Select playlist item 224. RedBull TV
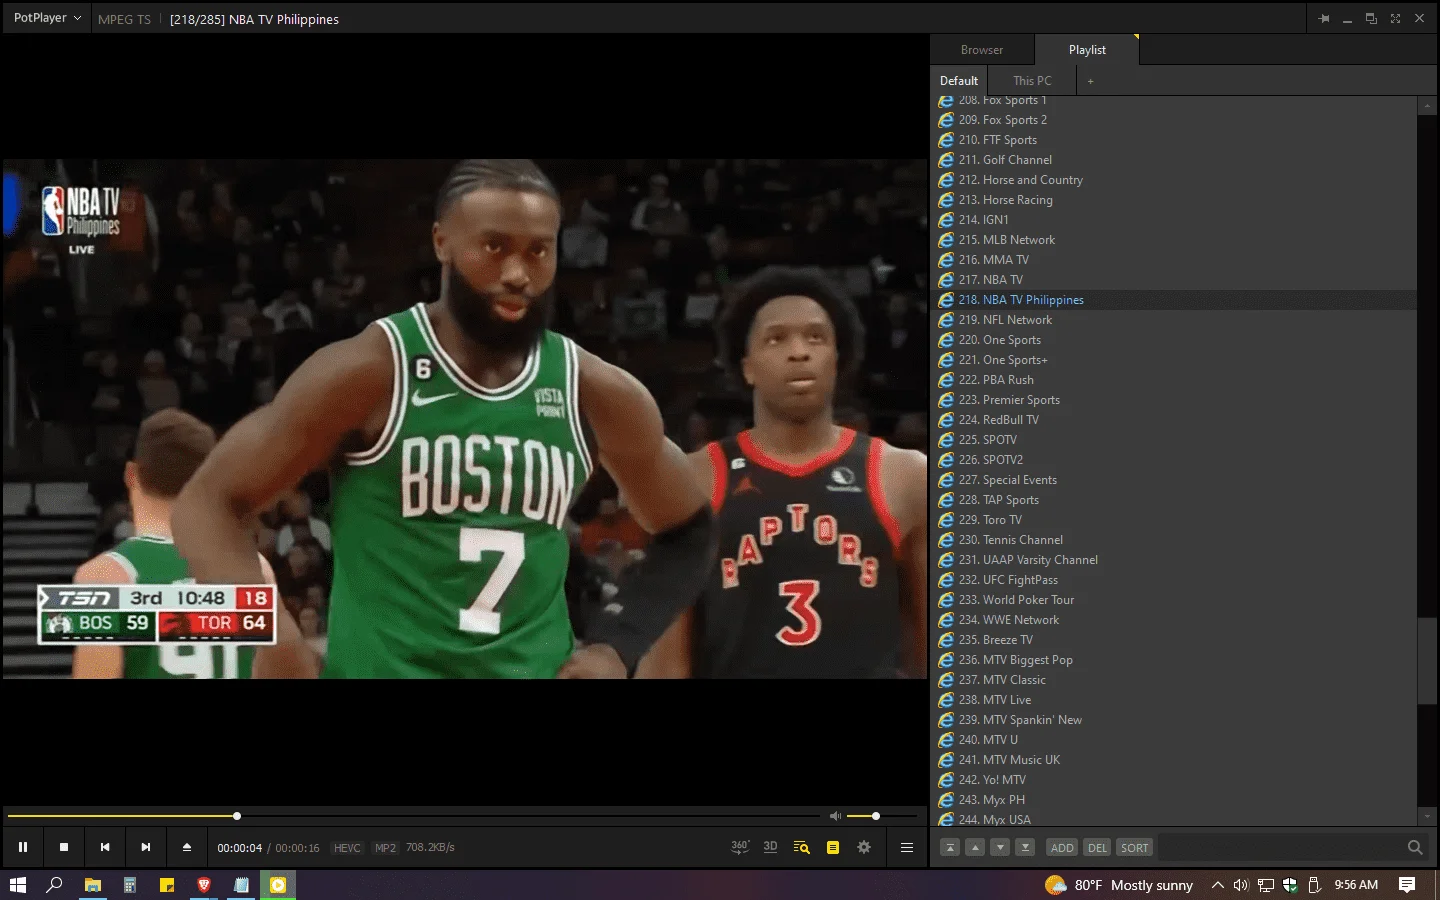 pos(1175,420)
